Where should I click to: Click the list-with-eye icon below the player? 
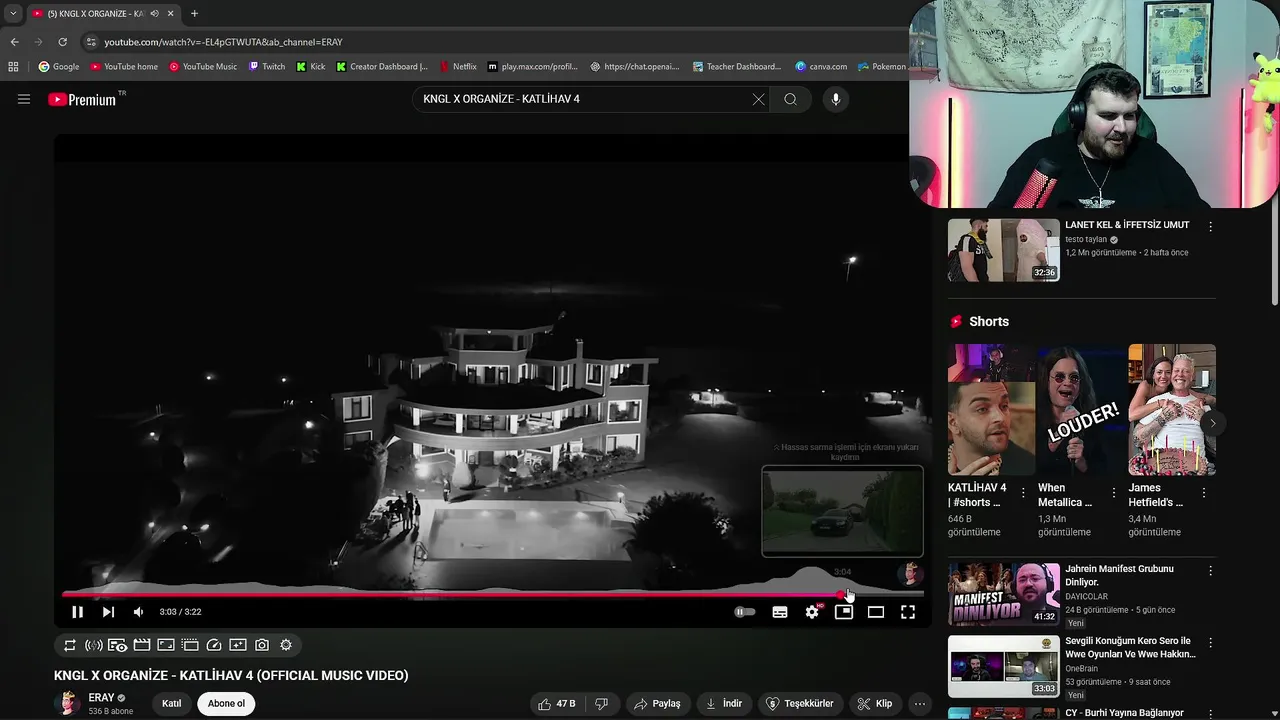click(118, 645)
